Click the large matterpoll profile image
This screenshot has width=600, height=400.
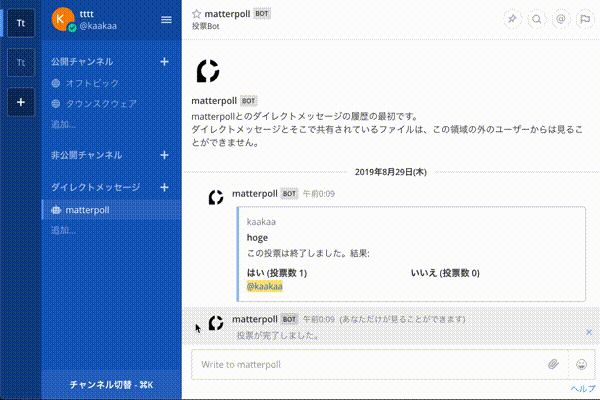208,71
